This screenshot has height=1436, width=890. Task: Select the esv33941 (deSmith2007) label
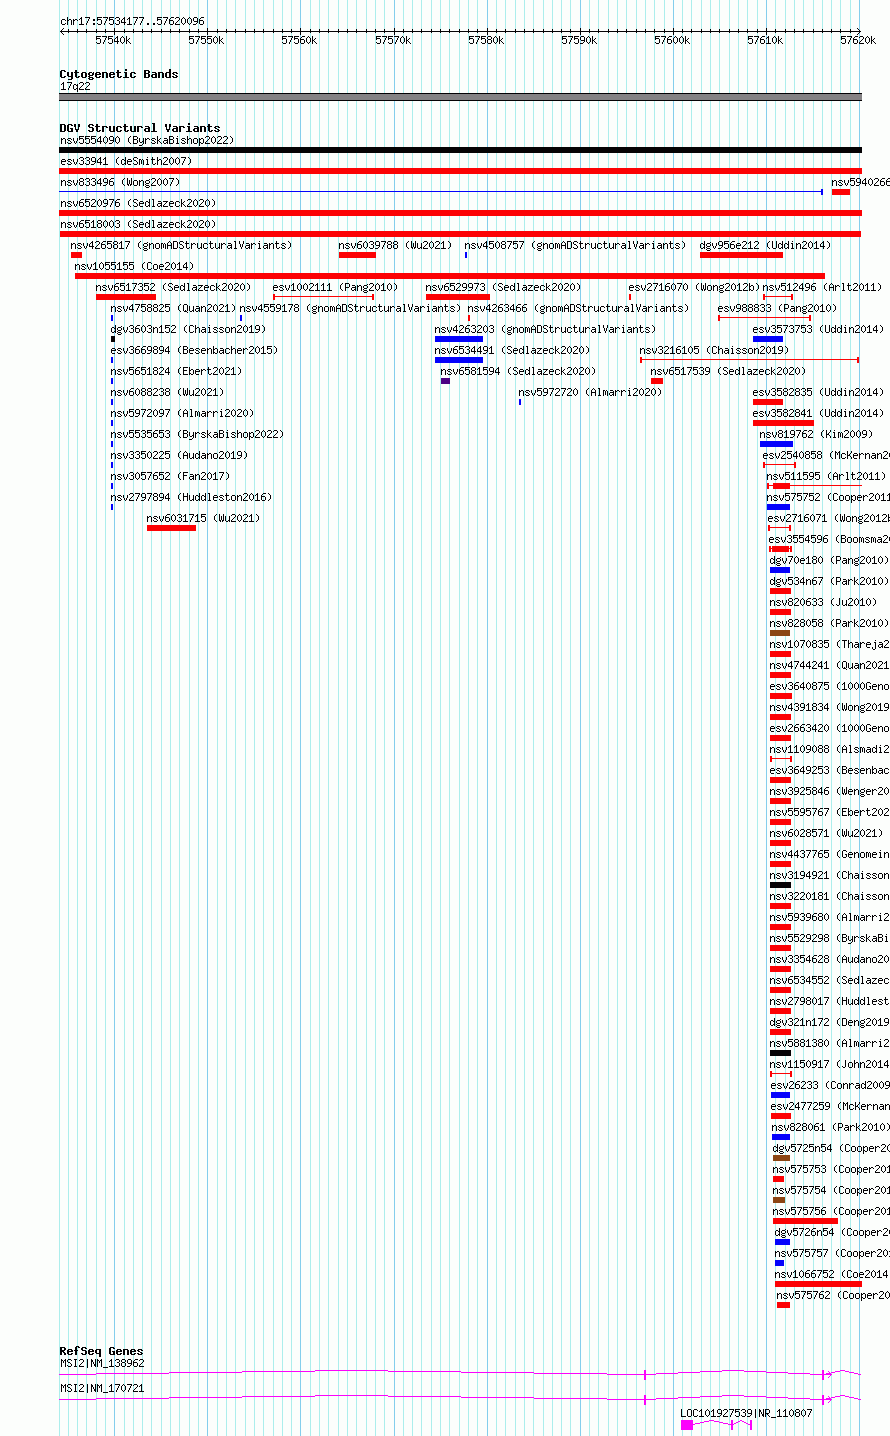point(126,161)
